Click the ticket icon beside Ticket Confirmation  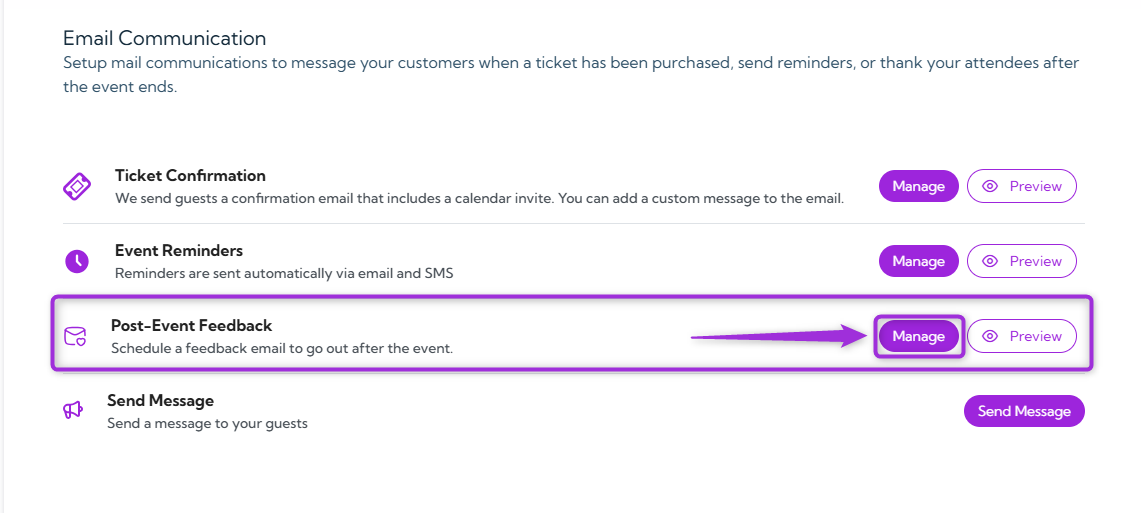pos(77,187)
